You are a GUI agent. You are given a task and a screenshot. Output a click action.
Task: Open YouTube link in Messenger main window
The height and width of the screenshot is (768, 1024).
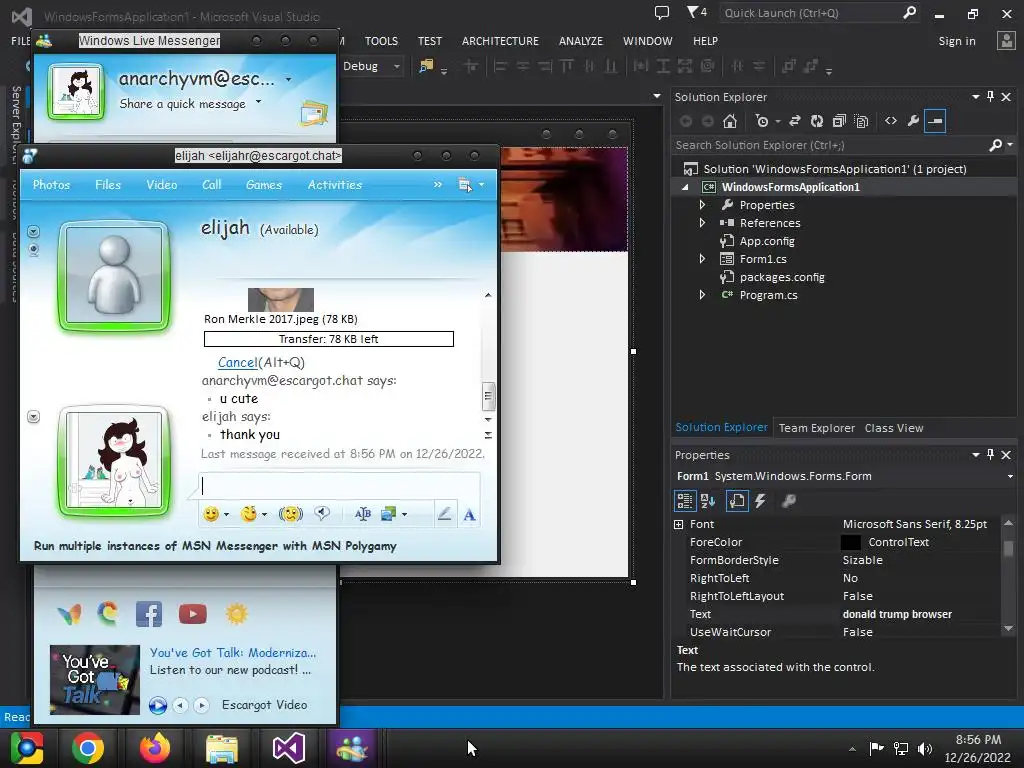tap(193, 614)
